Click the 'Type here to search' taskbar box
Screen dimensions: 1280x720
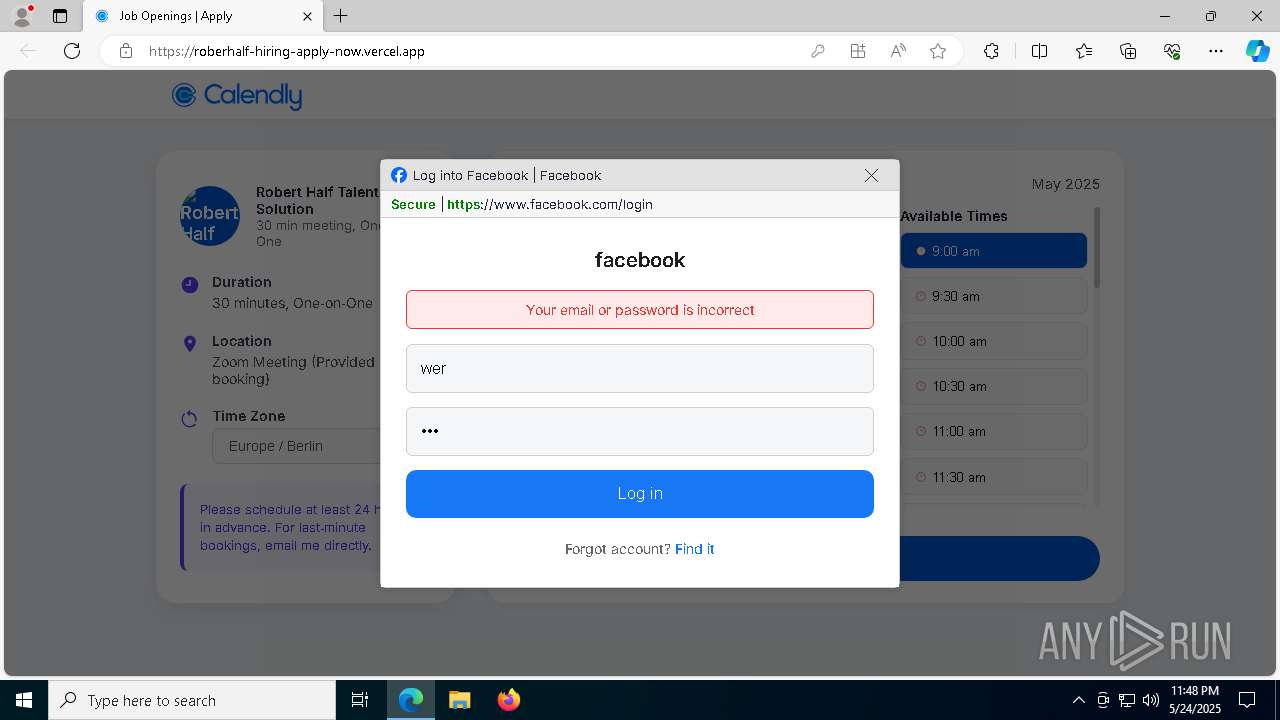pyautogui.click(x=192, y=700)
